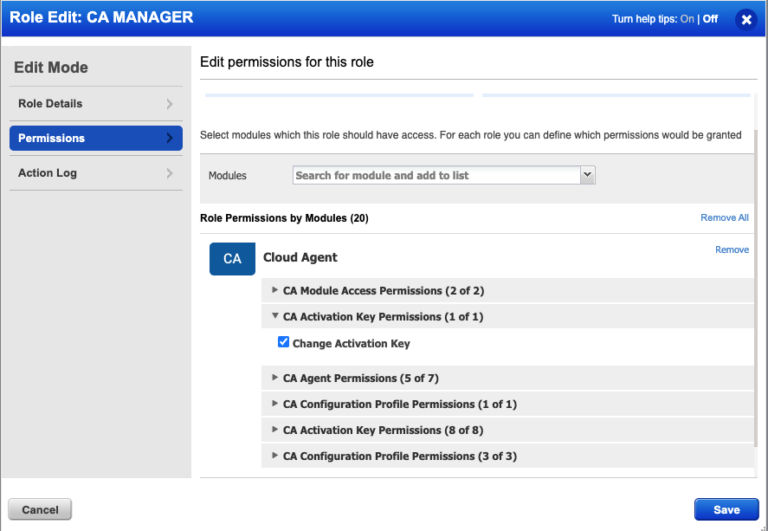The height and width of the screenshot is (531, 768).
Task: Click the Permissions chevron arrow
Action: coord(169,138)
